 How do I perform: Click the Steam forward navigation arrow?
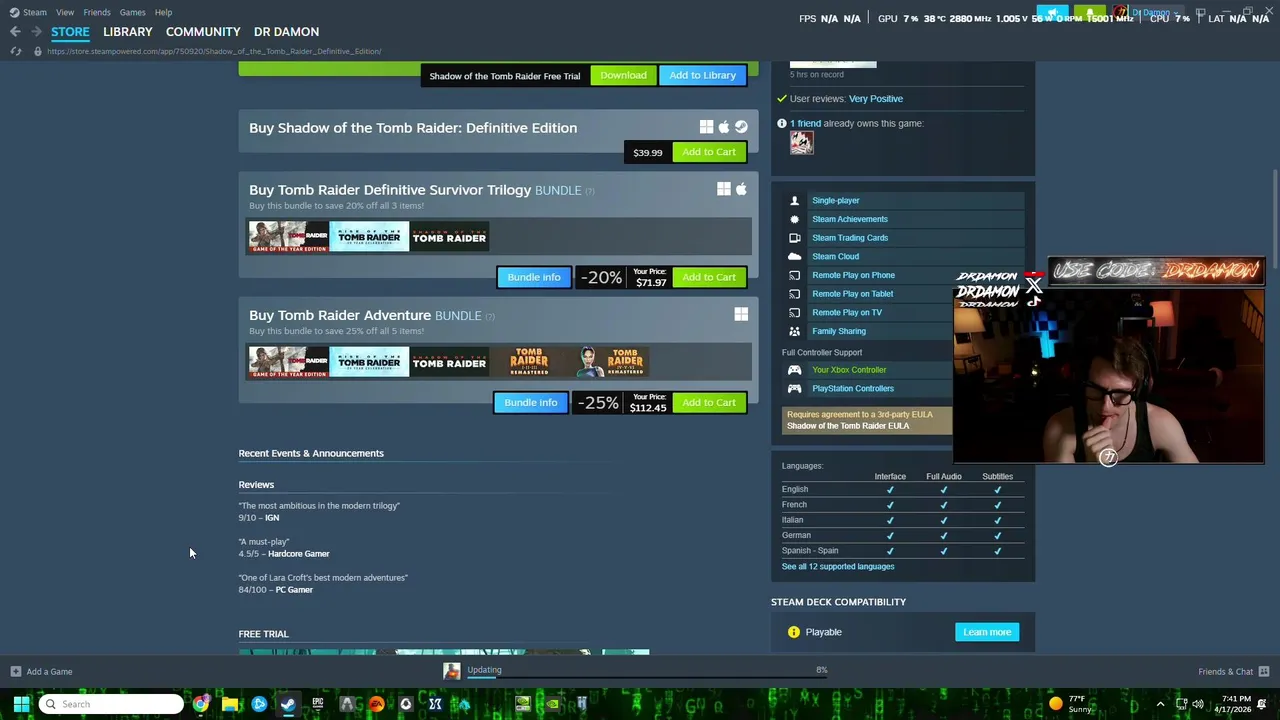click(x=37, y=32)
